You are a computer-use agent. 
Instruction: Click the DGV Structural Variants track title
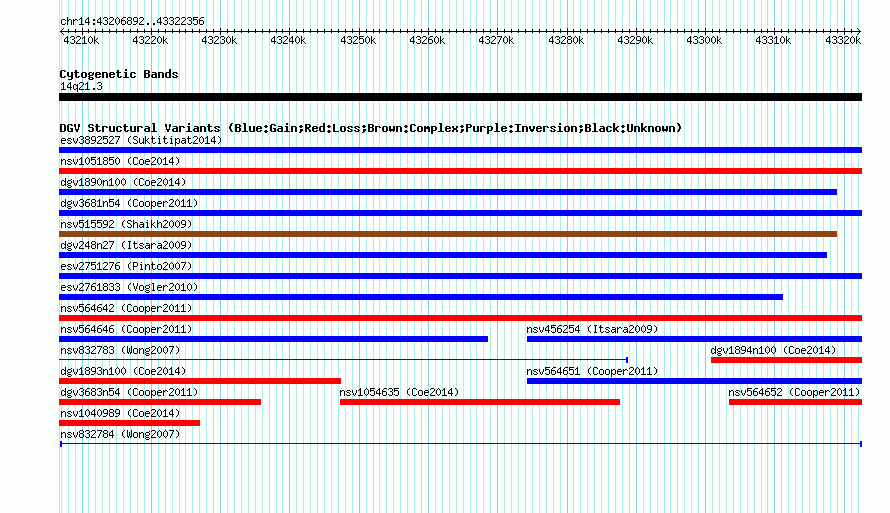pyautogui.click(x=371, y=128)
